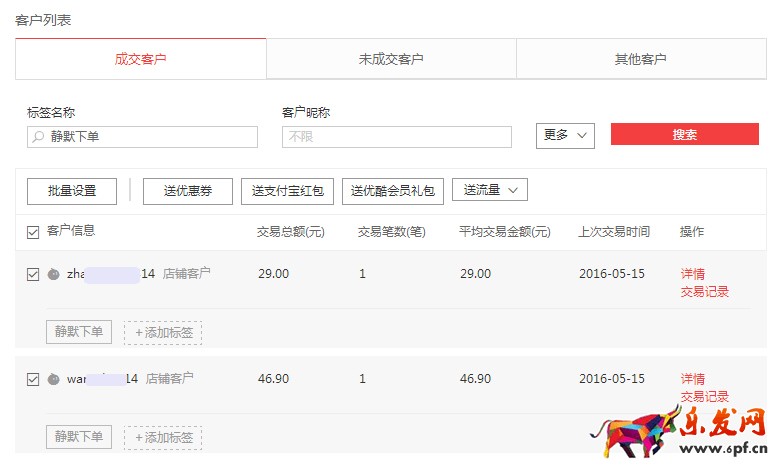
Task: Open 详情 for the 29.00 transaction customer
Action: [692, 274]
